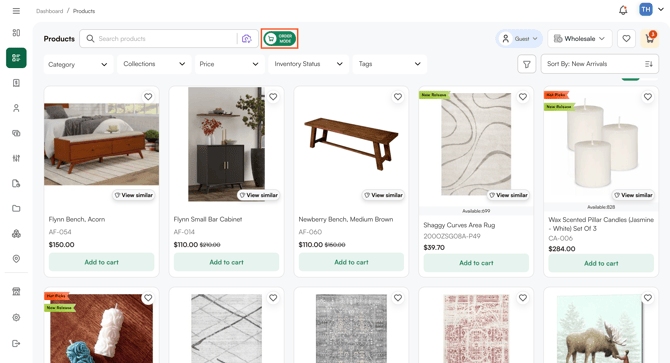The image size is (670, 363).
Task: Open the hamburger menu icon
Action: pyautogui.click(x=16, y=11)
